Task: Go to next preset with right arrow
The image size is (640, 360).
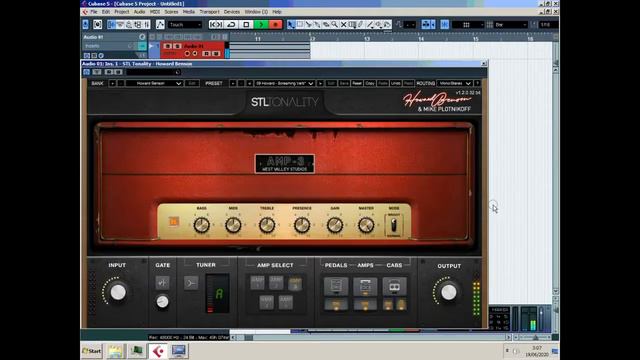Action: pyautogui.click(x=320, y=83)
